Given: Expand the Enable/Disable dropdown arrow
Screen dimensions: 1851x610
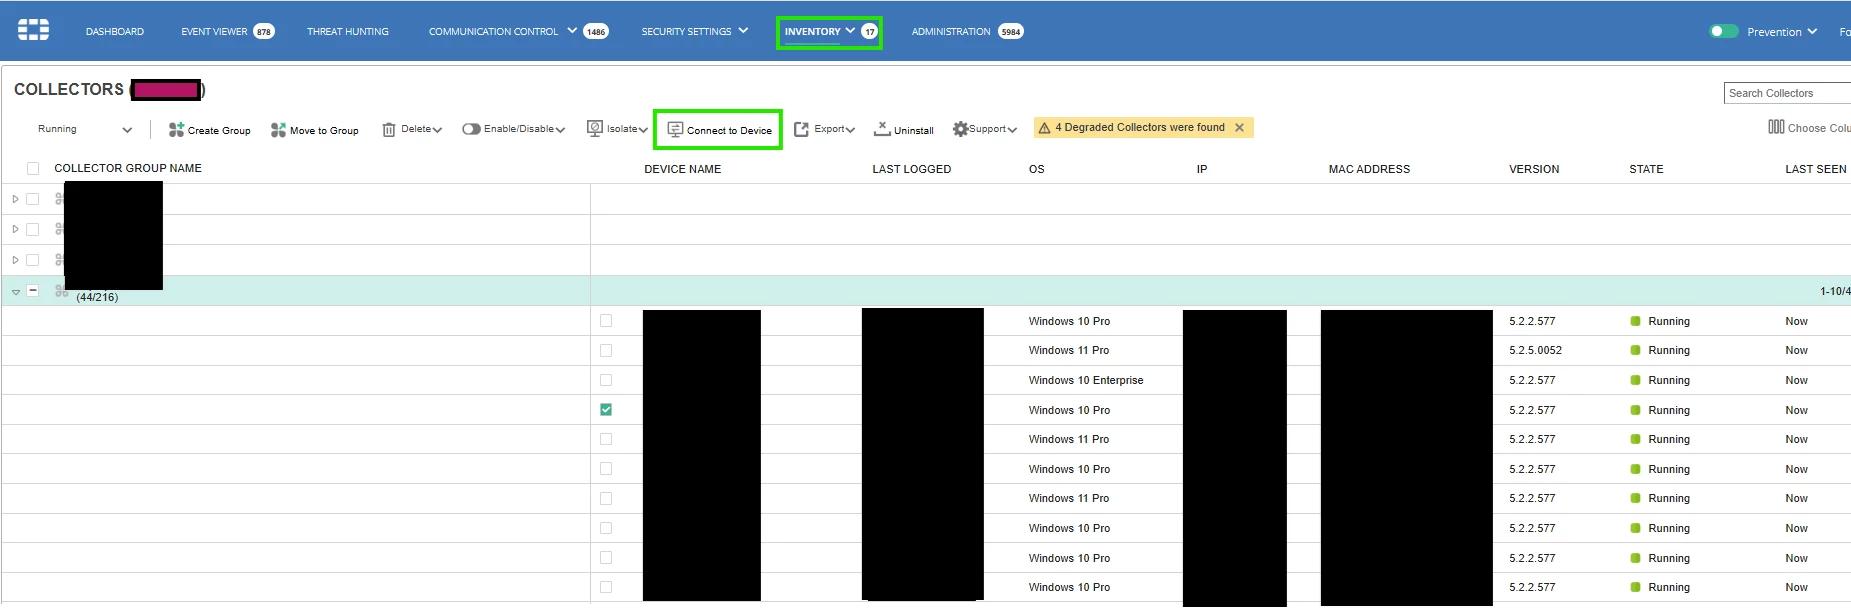Looking at the screenshot, I should pyautogui.click(x=560, y=130).
